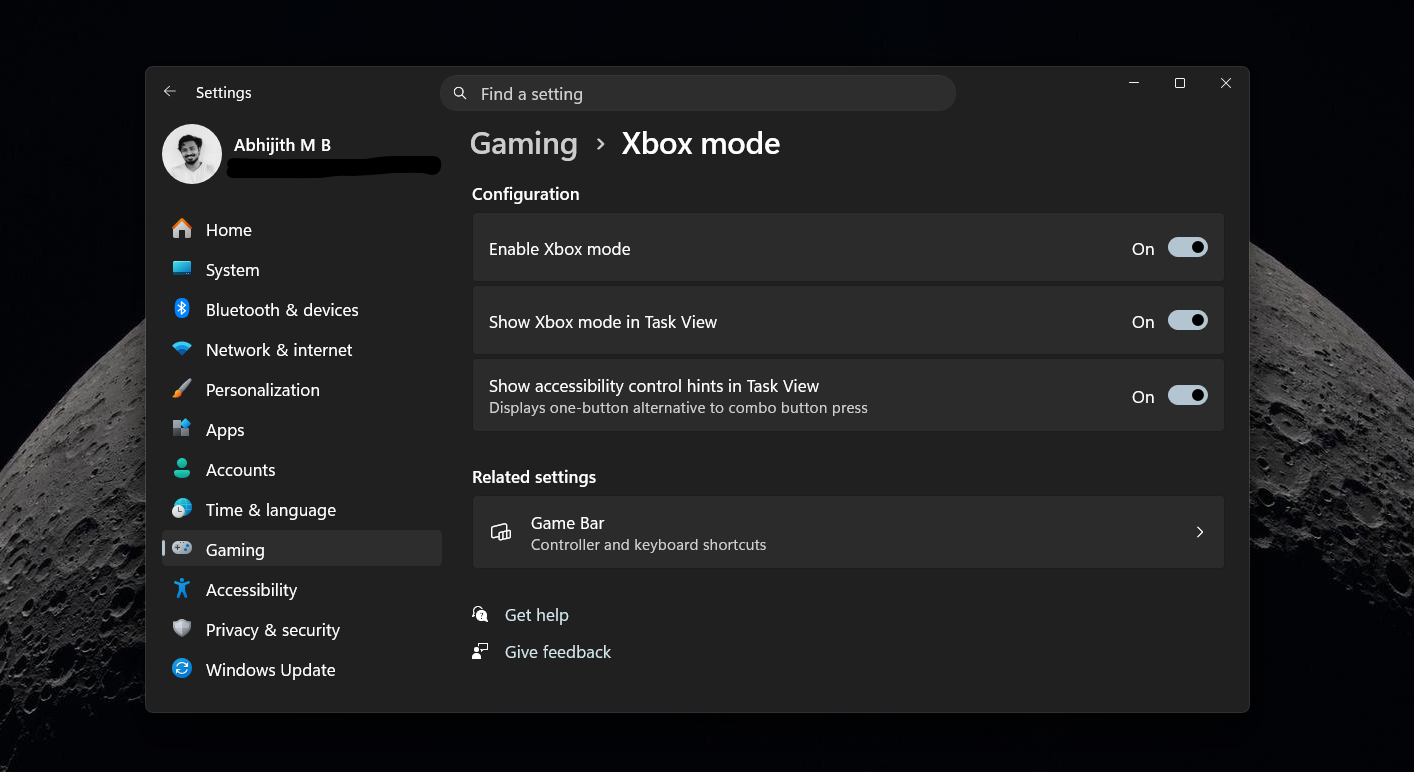Viewport: 1414px width, 772px height.
Task: Click the Xbox mode page title
Action: point(701,143)
